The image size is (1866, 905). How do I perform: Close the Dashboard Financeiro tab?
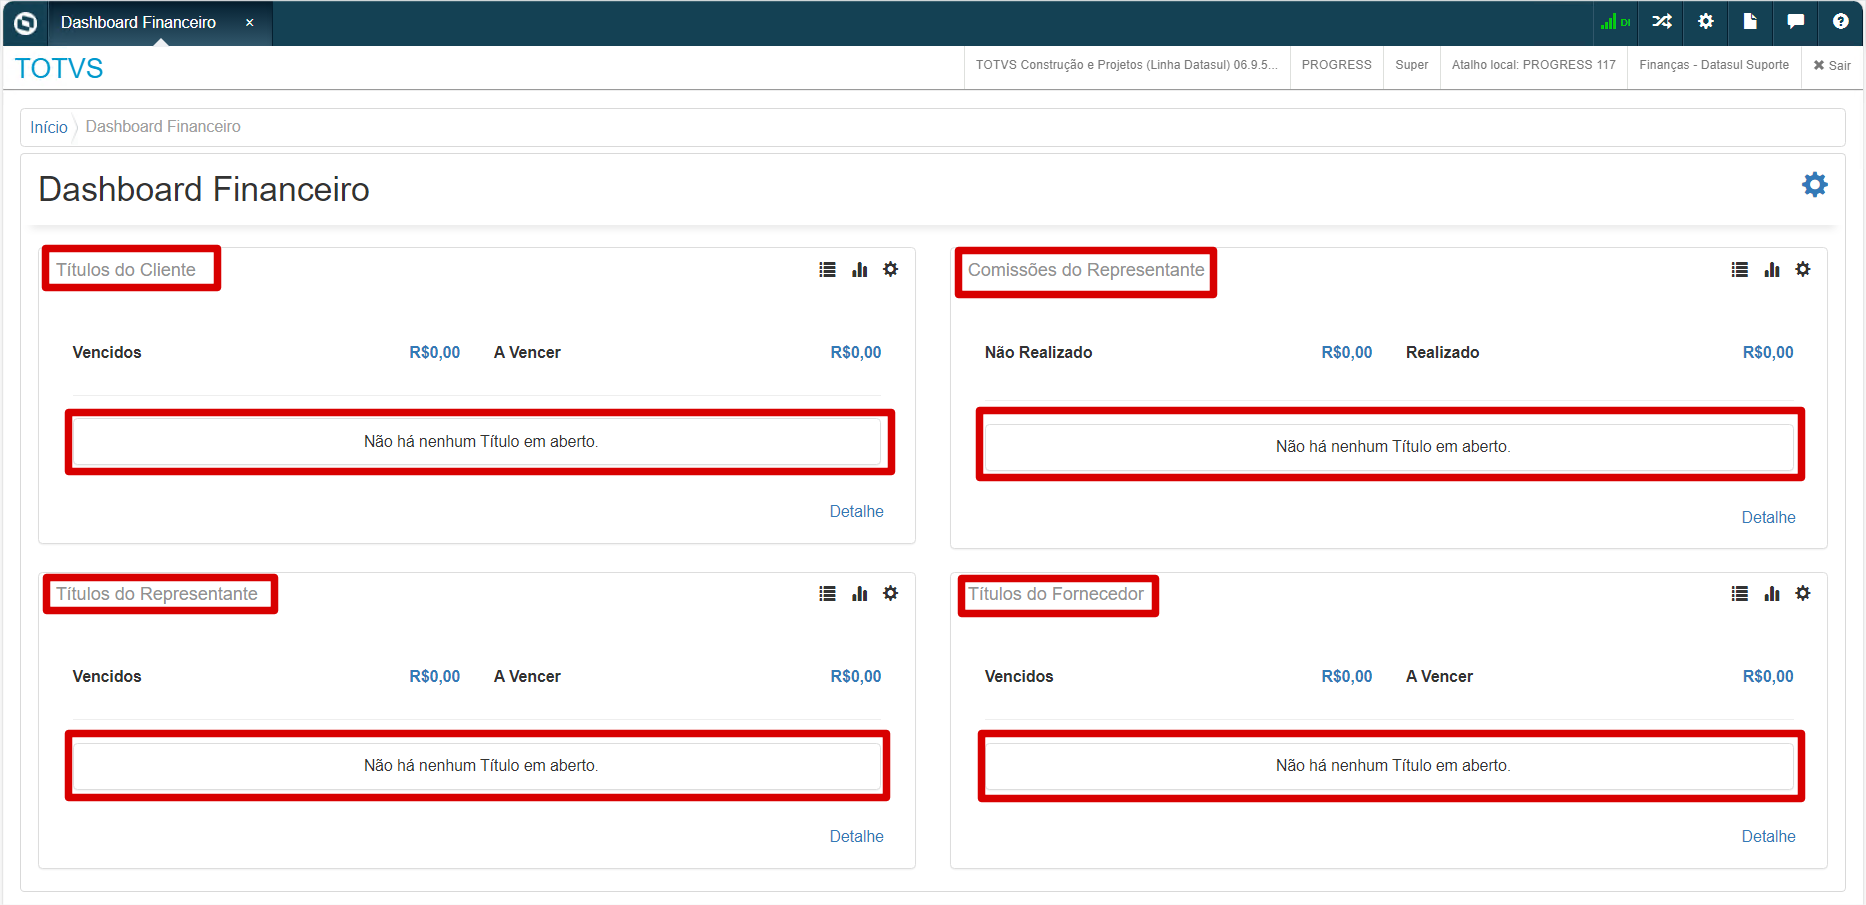click(250, 23)
